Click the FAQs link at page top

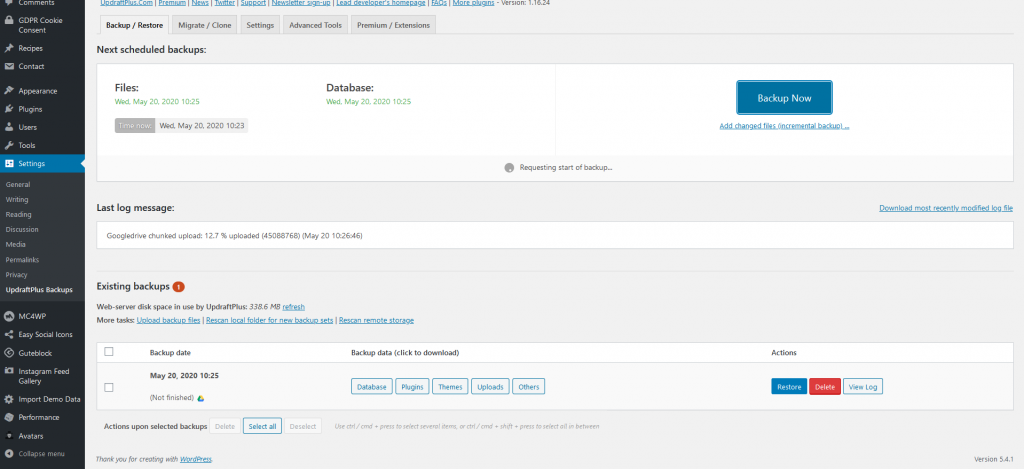coord(439,3)
